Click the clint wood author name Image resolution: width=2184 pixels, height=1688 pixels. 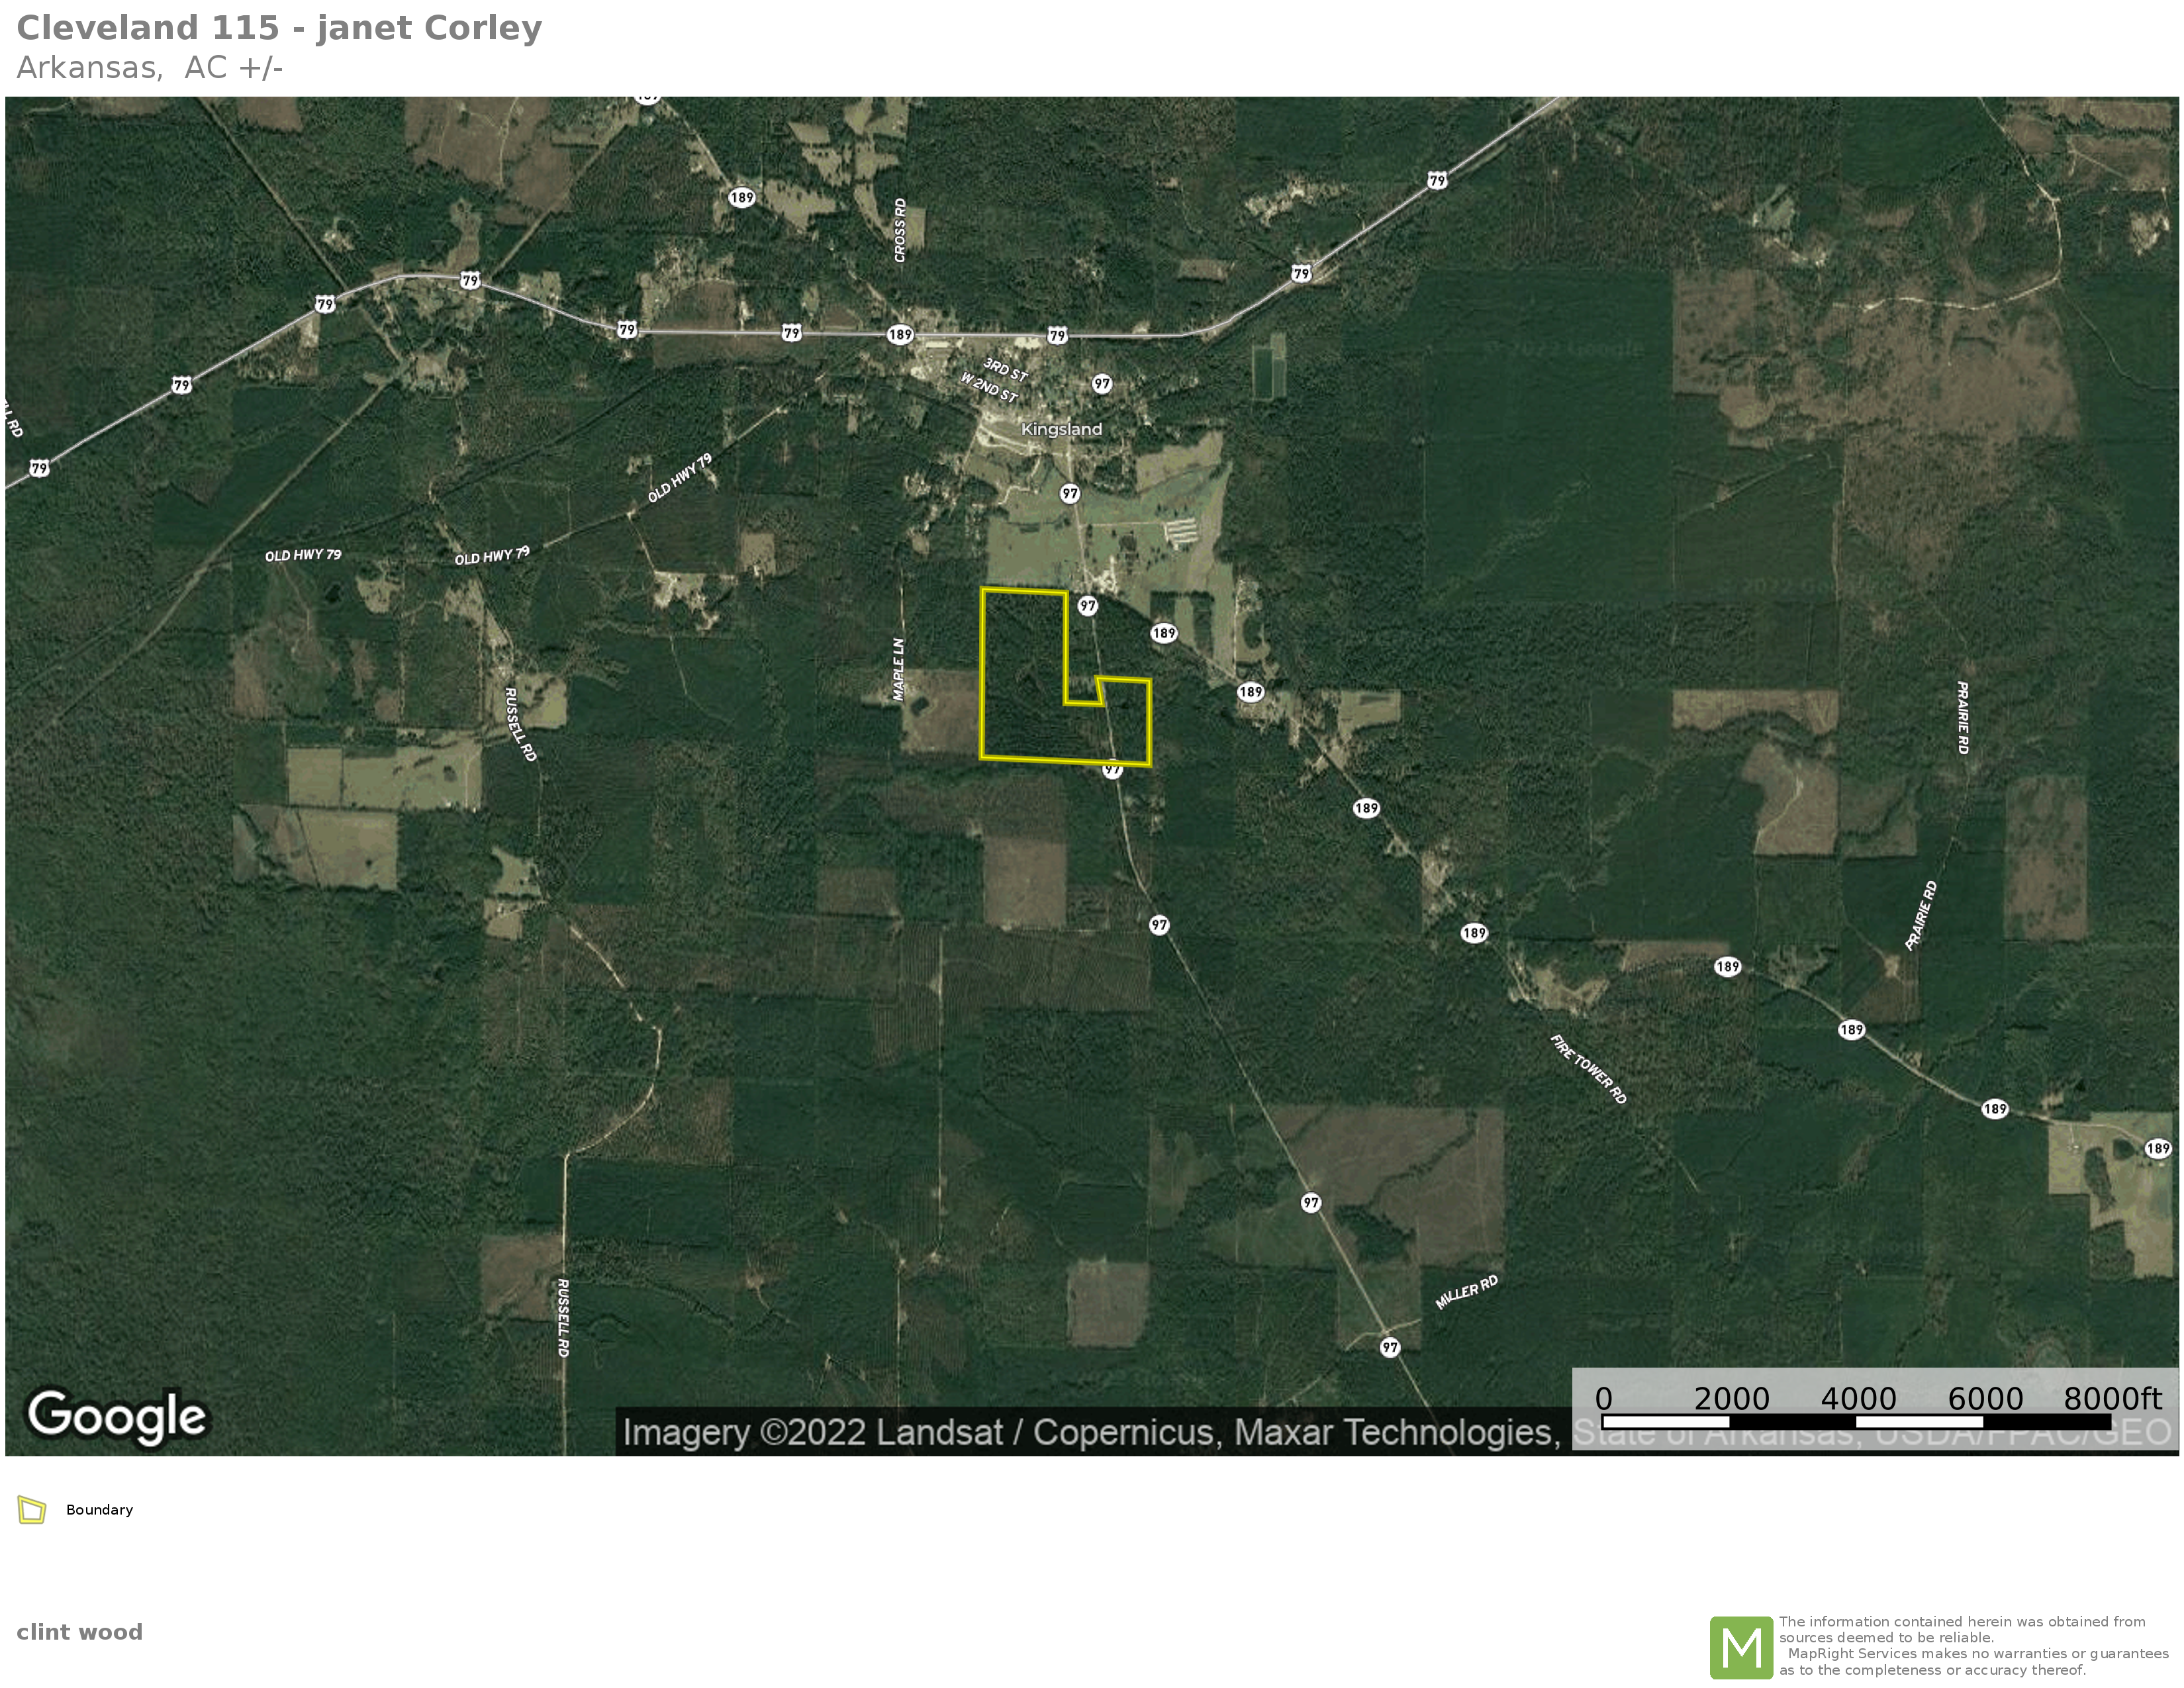79,1633
